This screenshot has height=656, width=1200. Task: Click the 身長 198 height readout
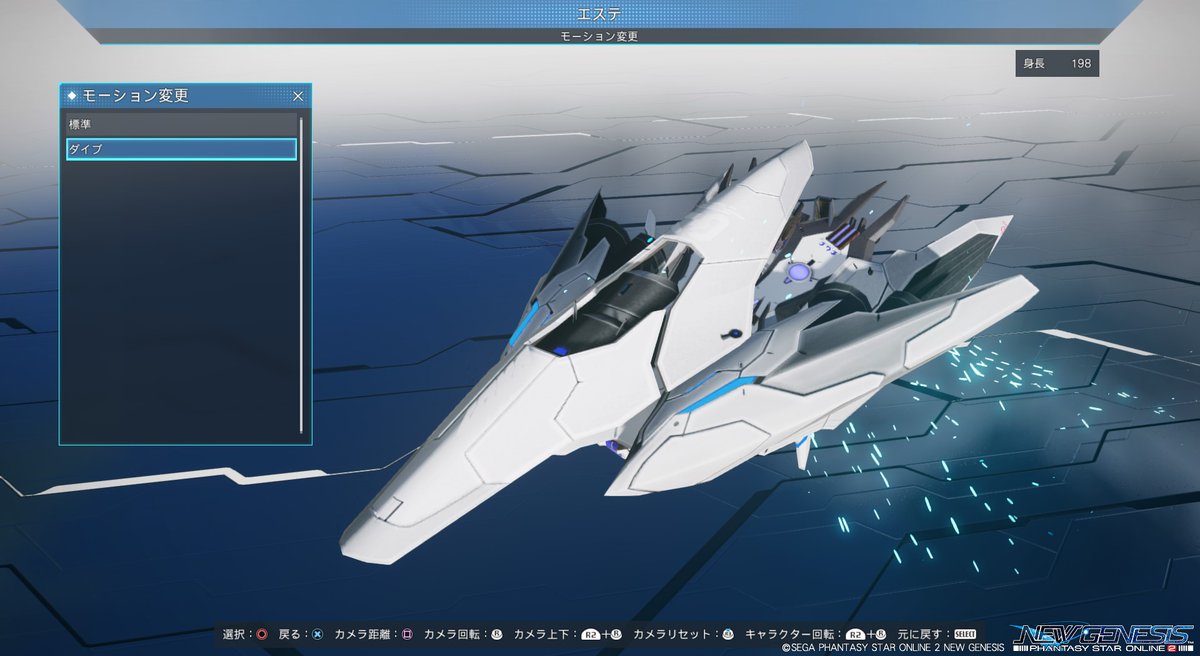1056,64
